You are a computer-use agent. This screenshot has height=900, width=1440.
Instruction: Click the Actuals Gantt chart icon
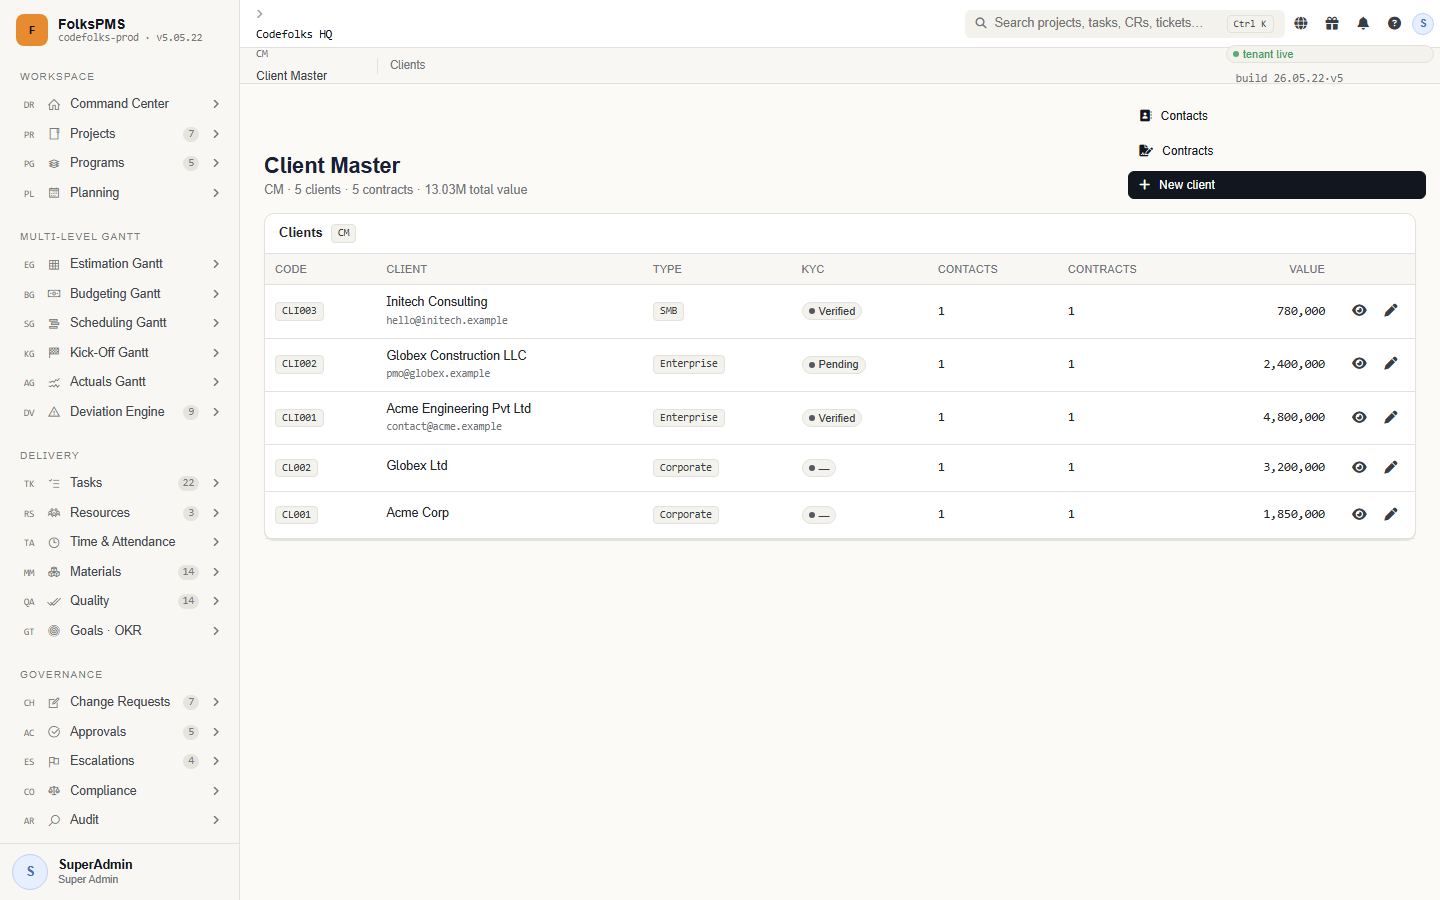coord(54,382)
